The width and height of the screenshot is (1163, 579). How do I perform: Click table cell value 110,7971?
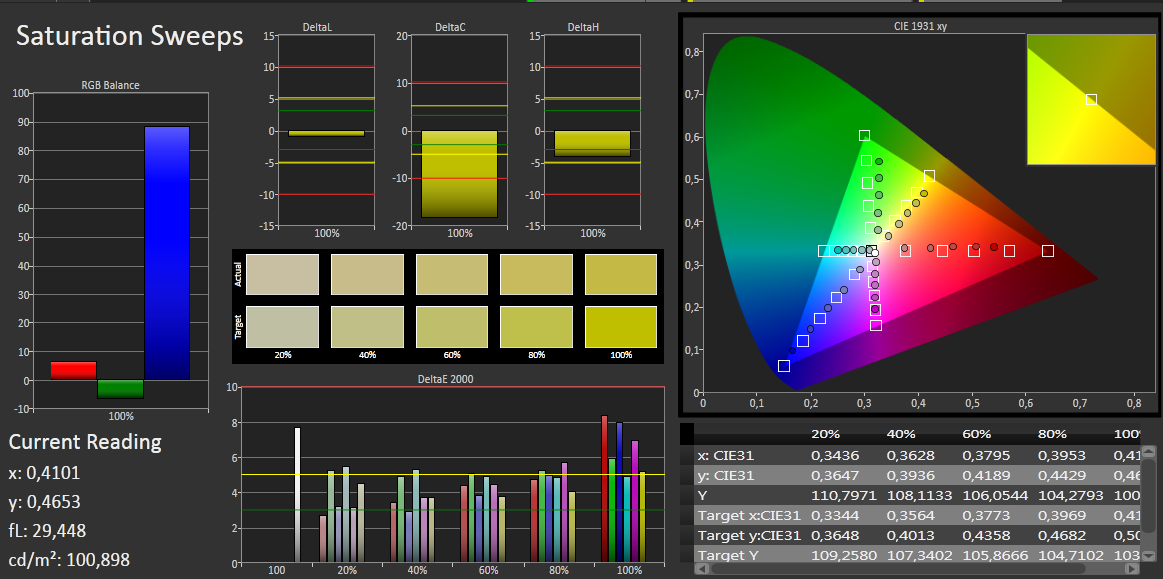[843, 495]
